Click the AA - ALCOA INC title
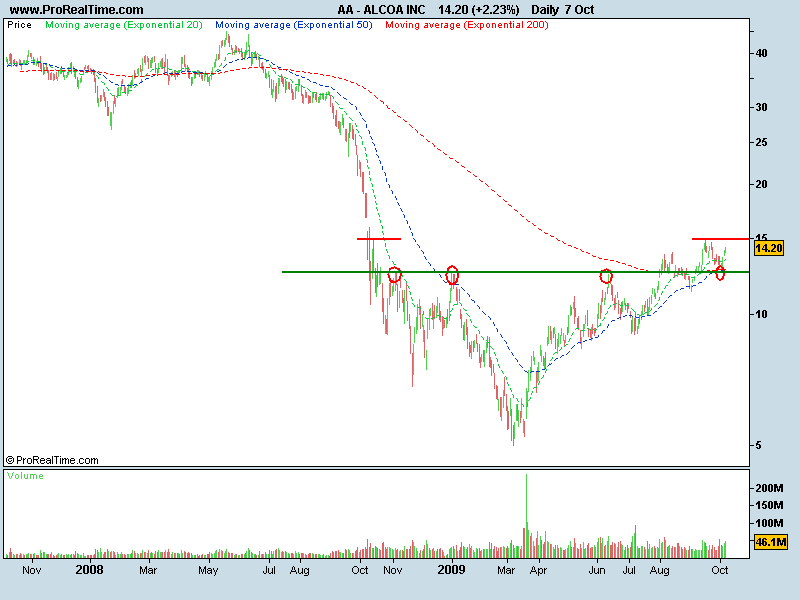800x600 pixels. click(x=381, y=10)
